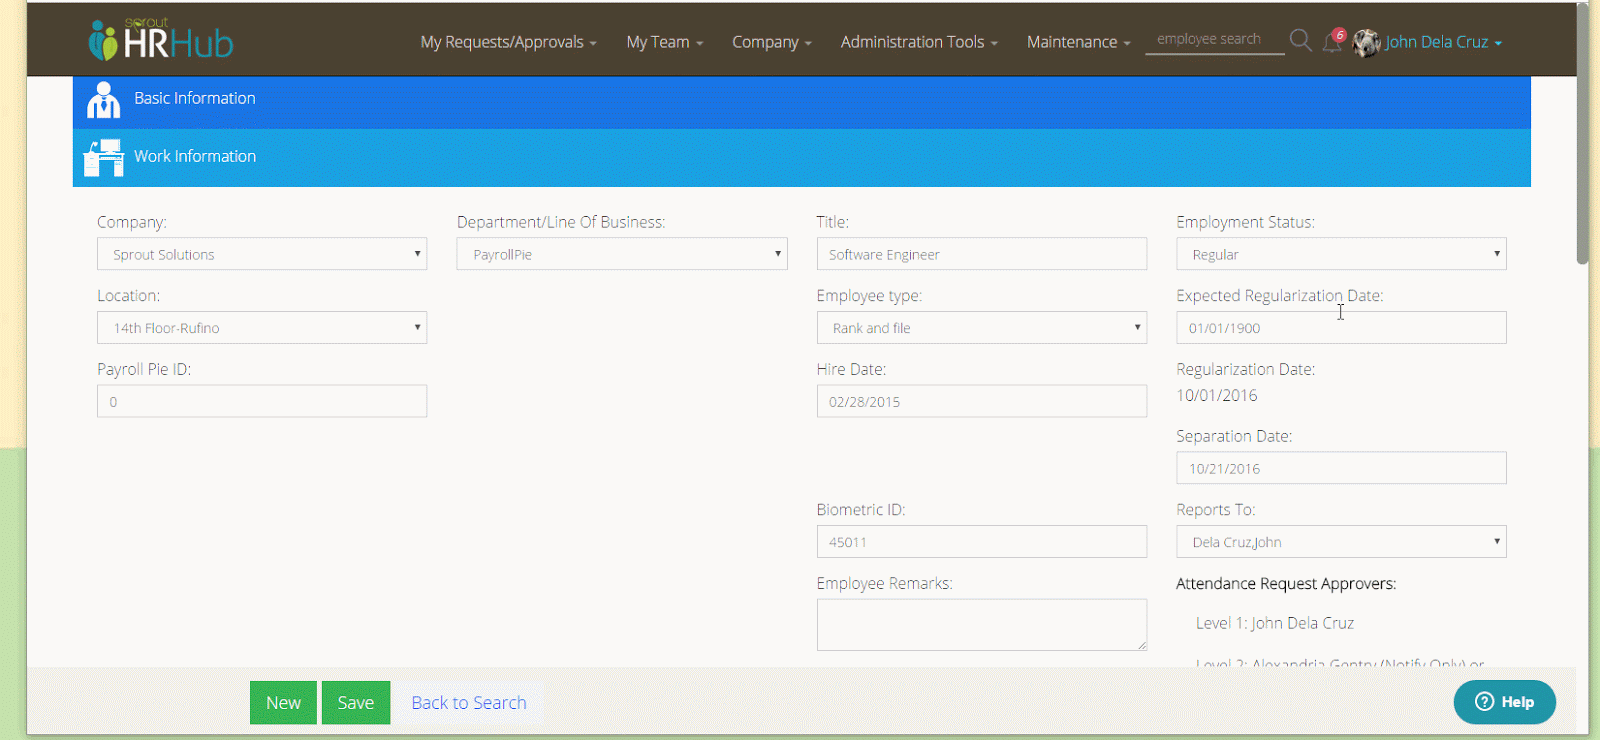1600x740 pixels.
Task: Click the Payroll Pie ID field
Action: 262,401
